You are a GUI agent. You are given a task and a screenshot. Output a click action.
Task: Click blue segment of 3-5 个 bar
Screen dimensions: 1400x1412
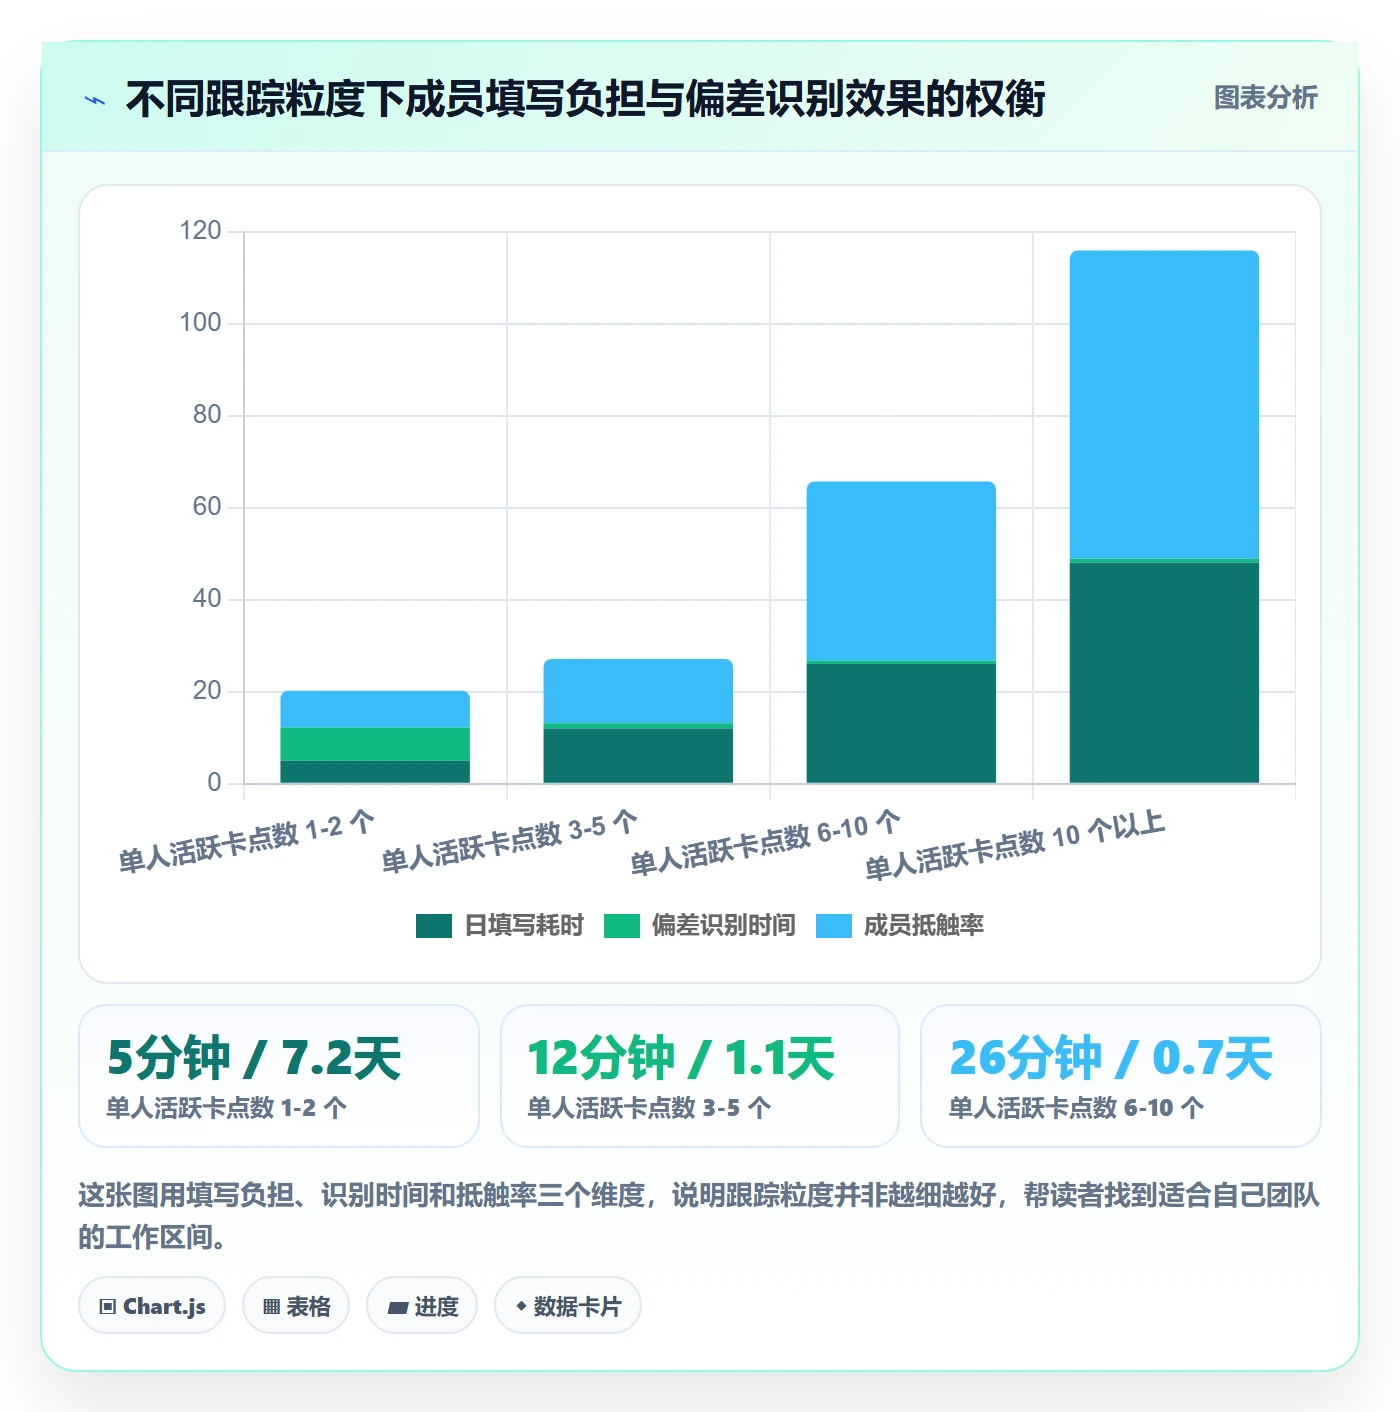[x=638, y=691]
